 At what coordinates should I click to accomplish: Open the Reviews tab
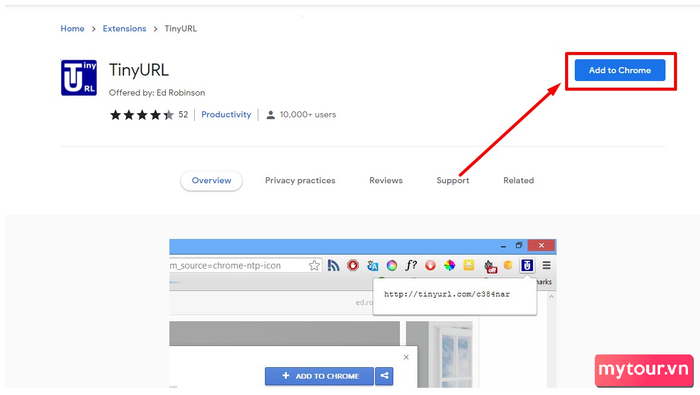tap(386, 181)
